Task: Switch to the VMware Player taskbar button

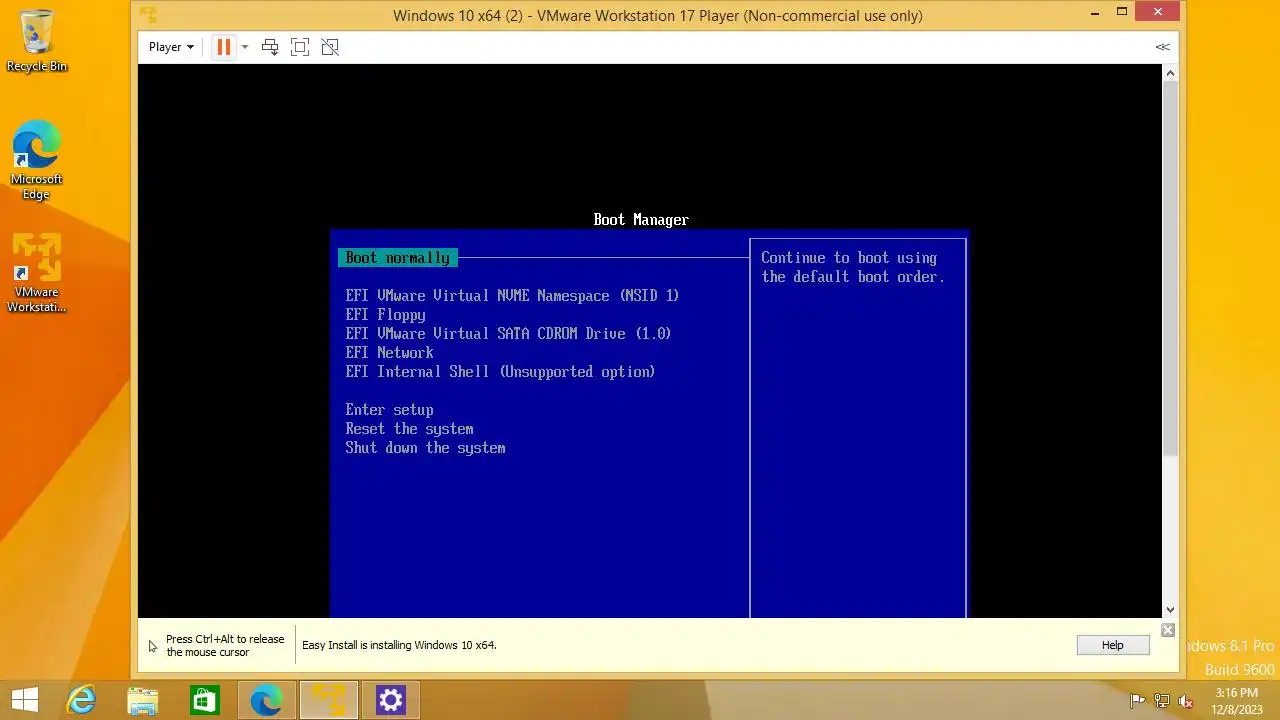Action: (x=329, y=700)
